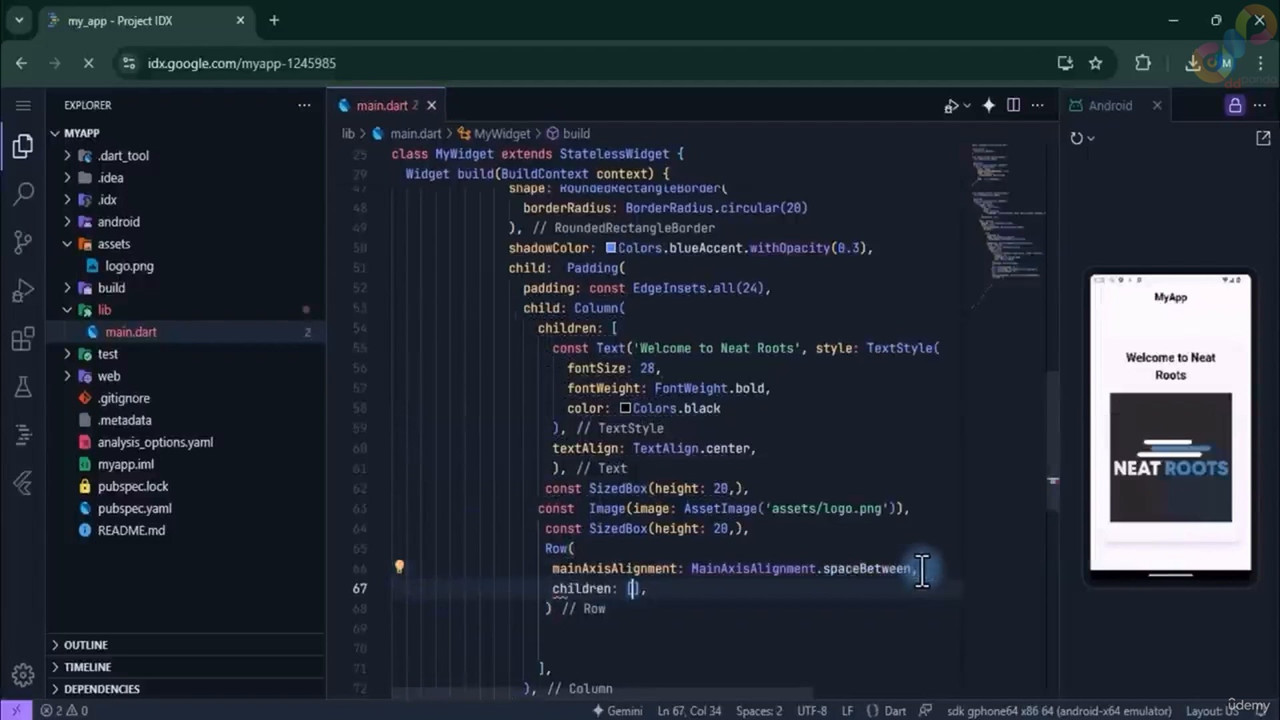The width and height of the screenshot is (1280, 720).
Task: Close the Android preview tab
Action: (1157, 105)
